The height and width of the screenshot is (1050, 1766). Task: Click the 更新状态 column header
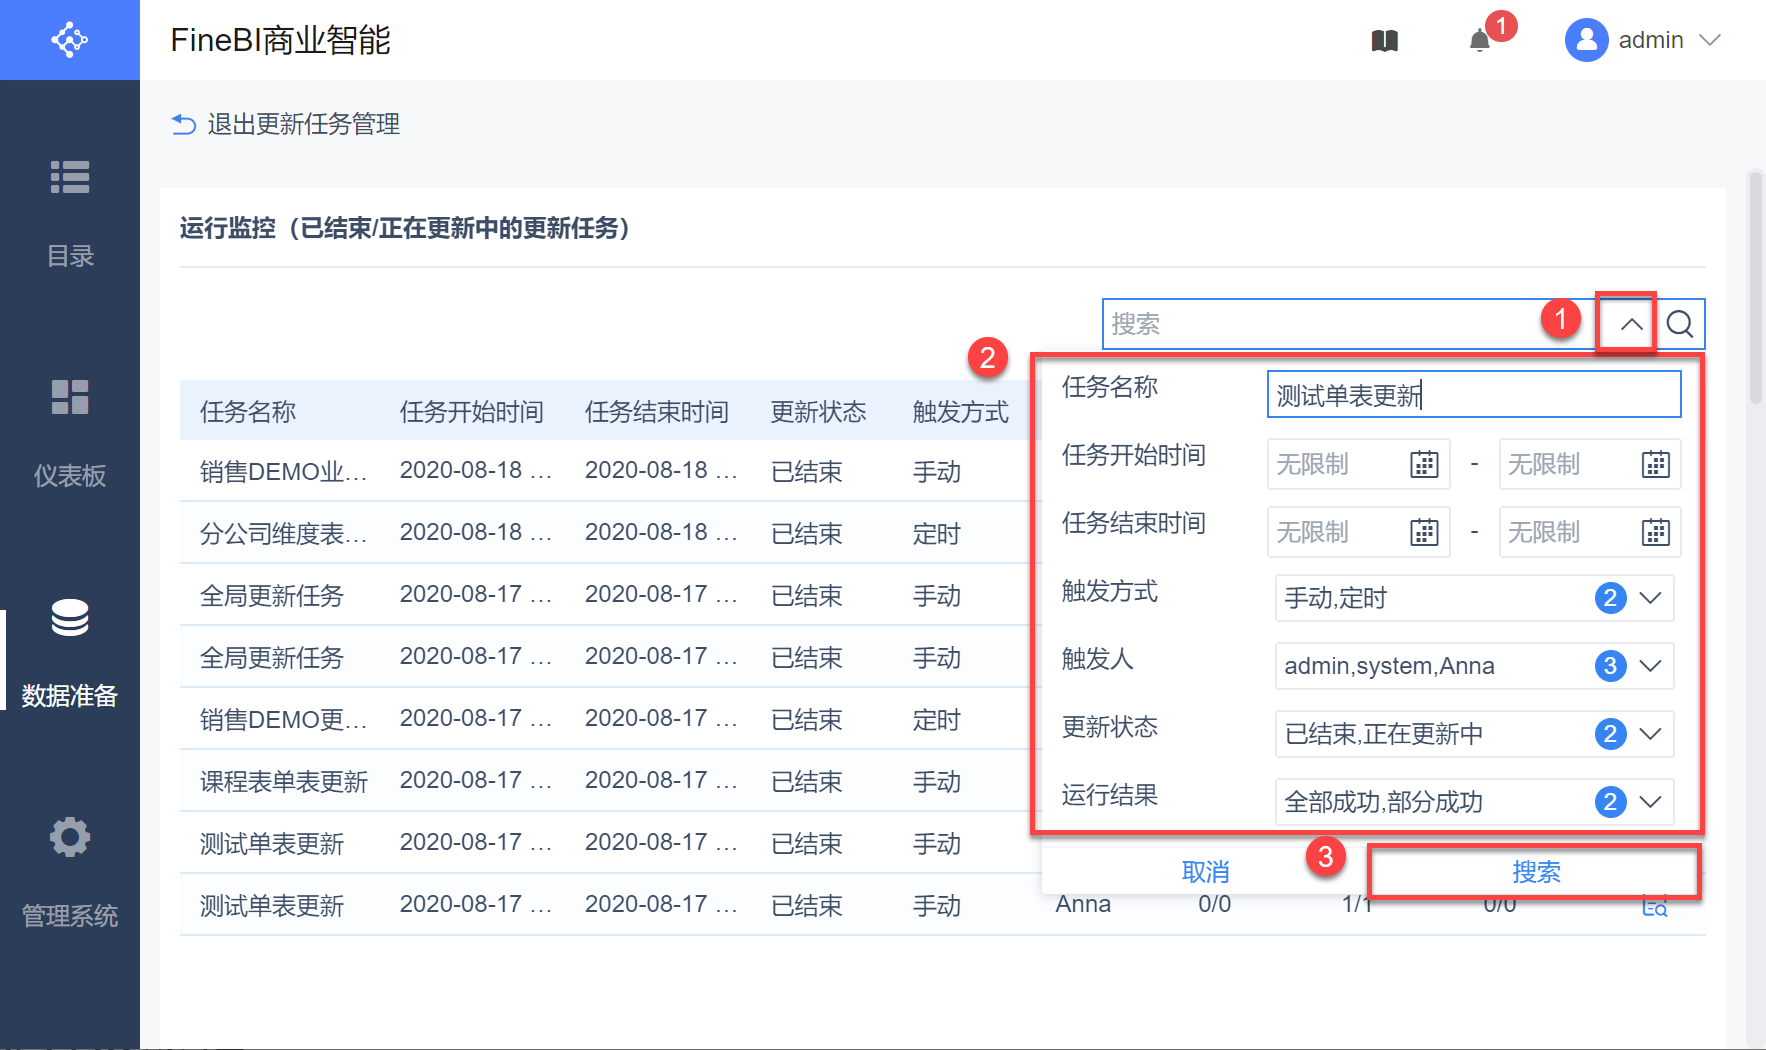pyautogui.click(x=819, y=412)
